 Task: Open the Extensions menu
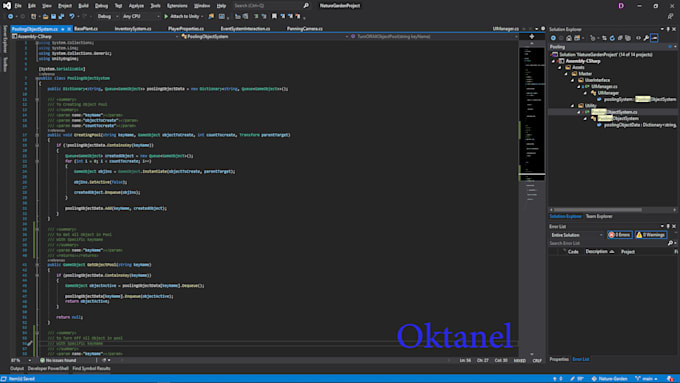177,6
